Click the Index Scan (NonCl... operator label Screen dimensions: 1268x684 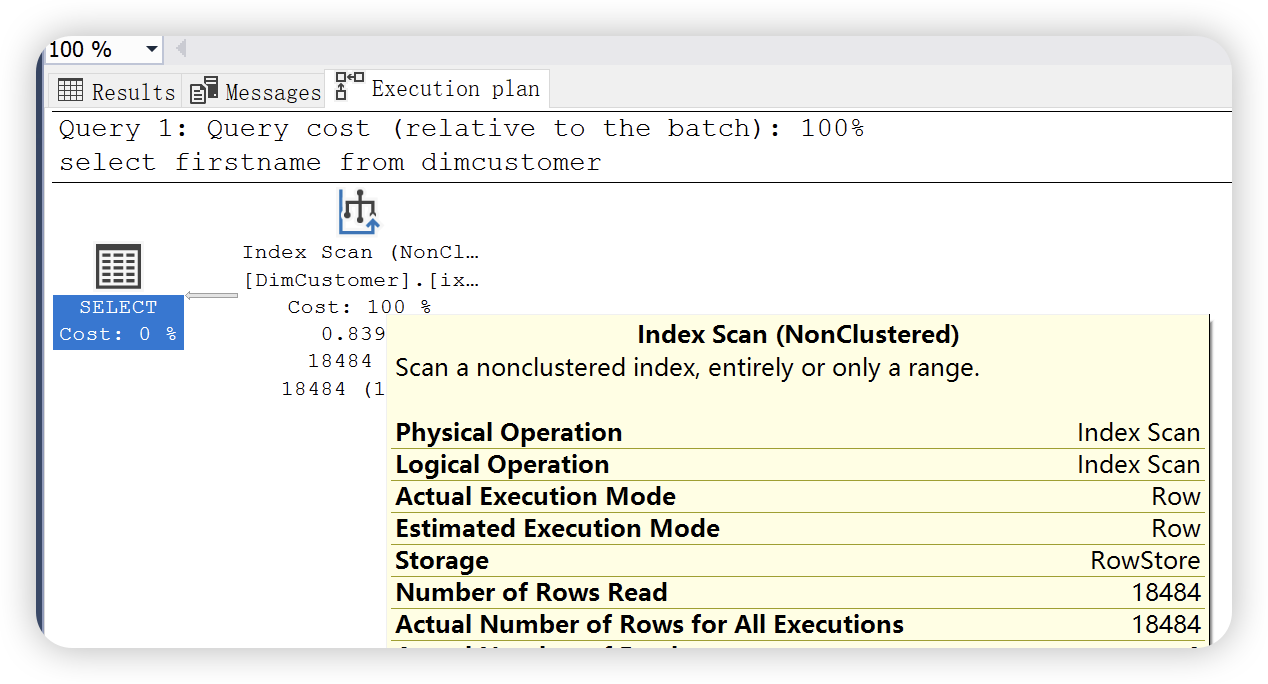361,253
